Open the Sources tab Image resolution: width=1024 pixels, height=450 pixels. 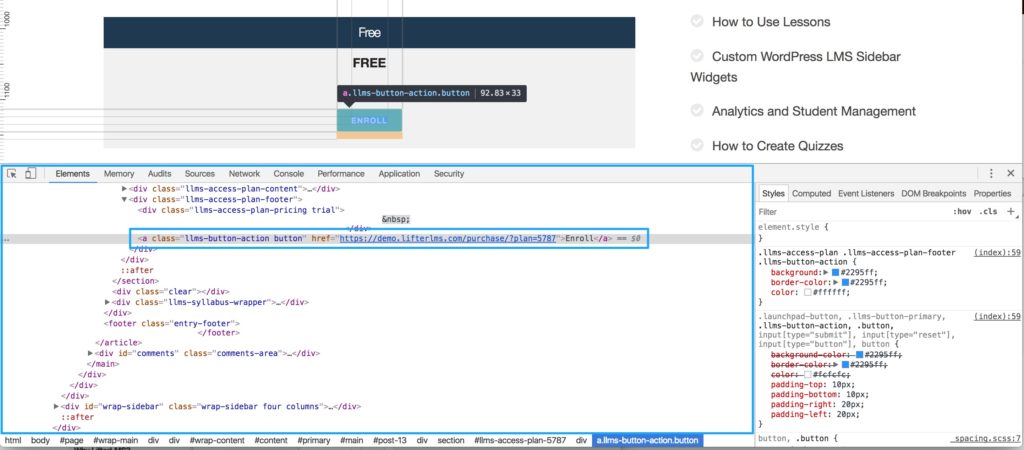pos(200,174)
